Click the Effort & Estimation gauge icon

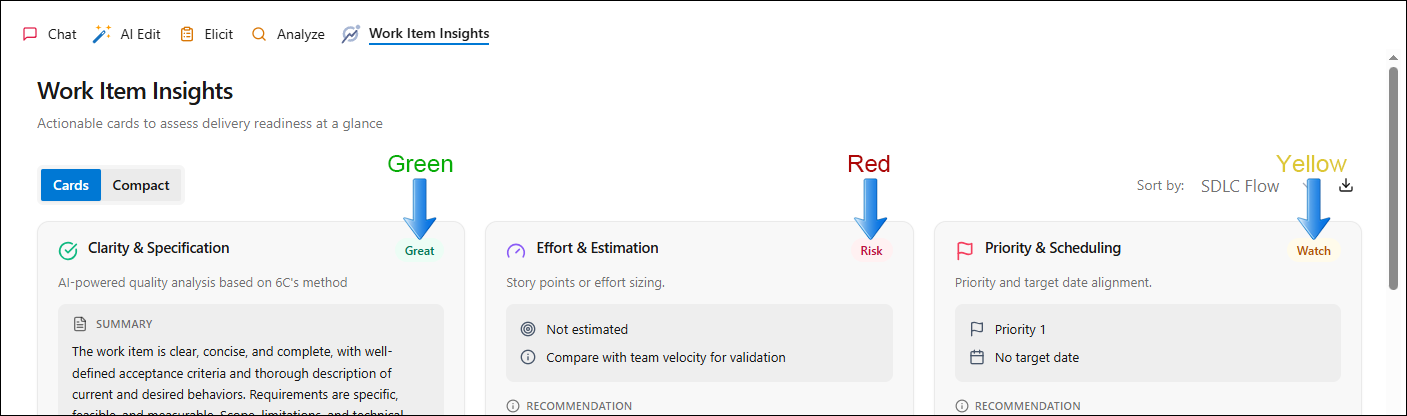(516, 250)
